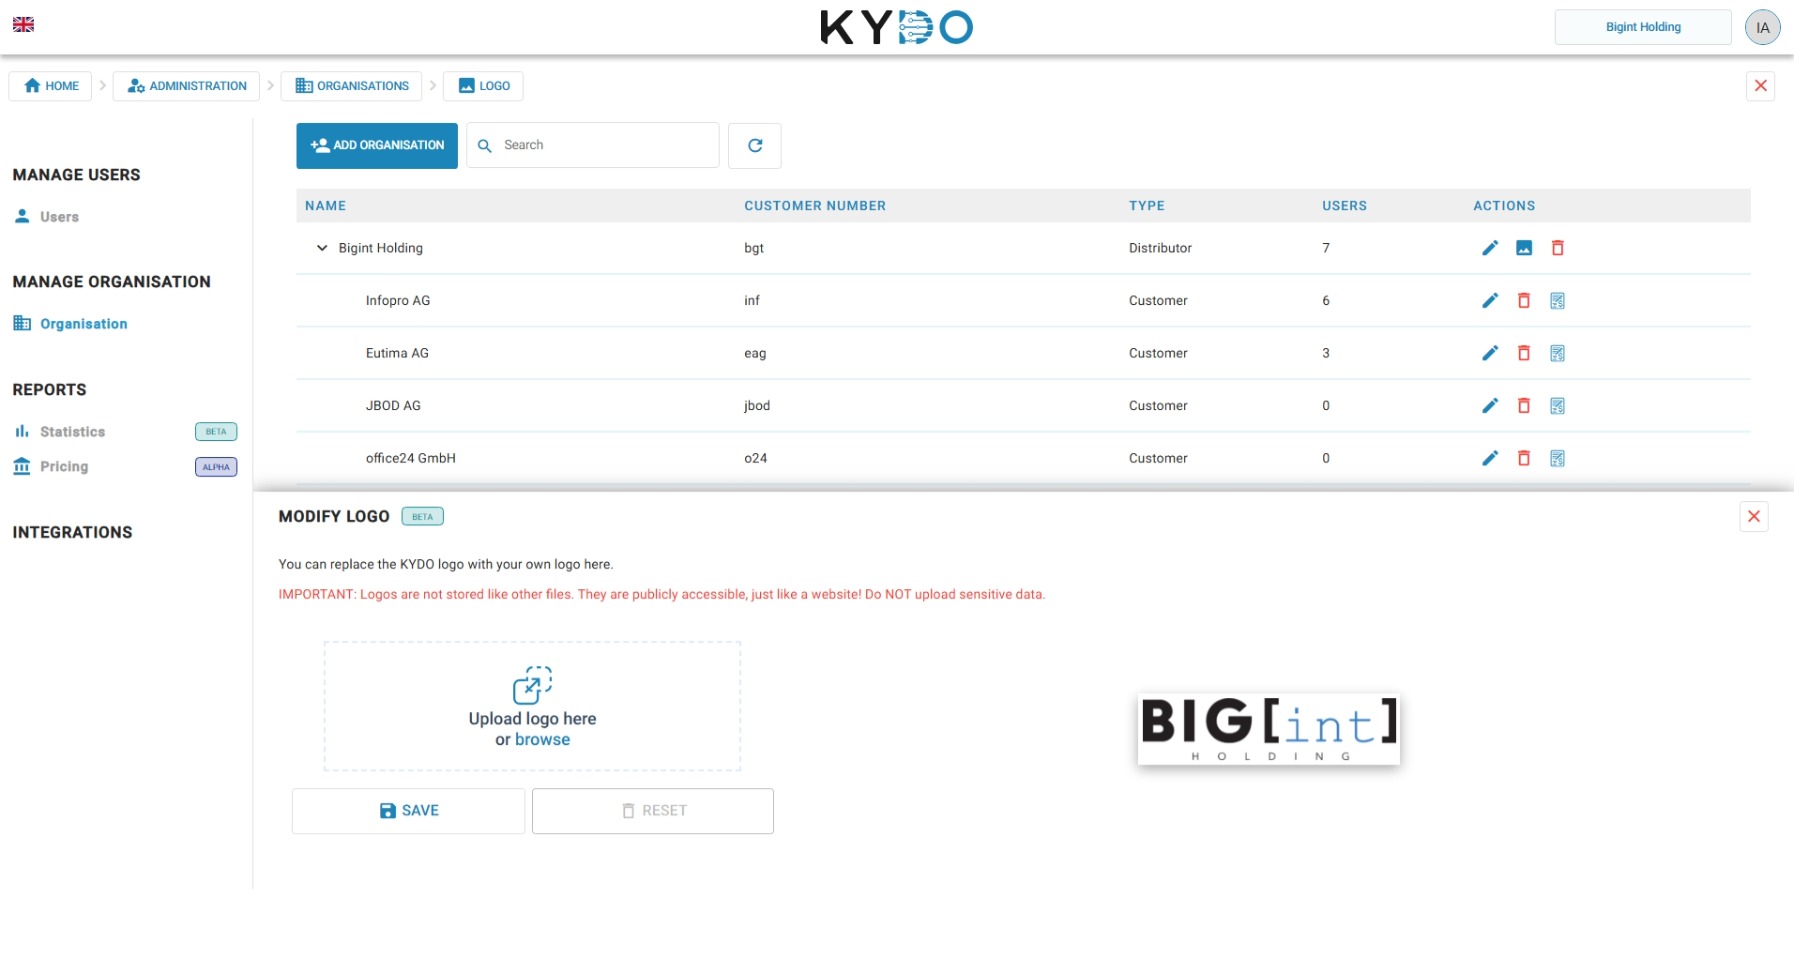The width and height of the screenshot is (1794, 955).
Task: Click into the Search organisations field
Action: pos(593,146)
